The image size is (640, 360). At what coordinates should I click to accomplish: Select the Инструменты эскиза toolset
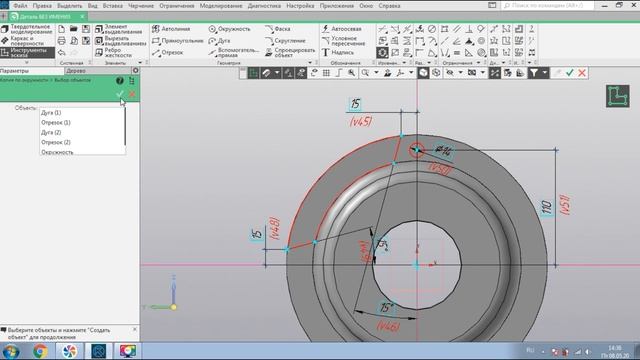27,53
